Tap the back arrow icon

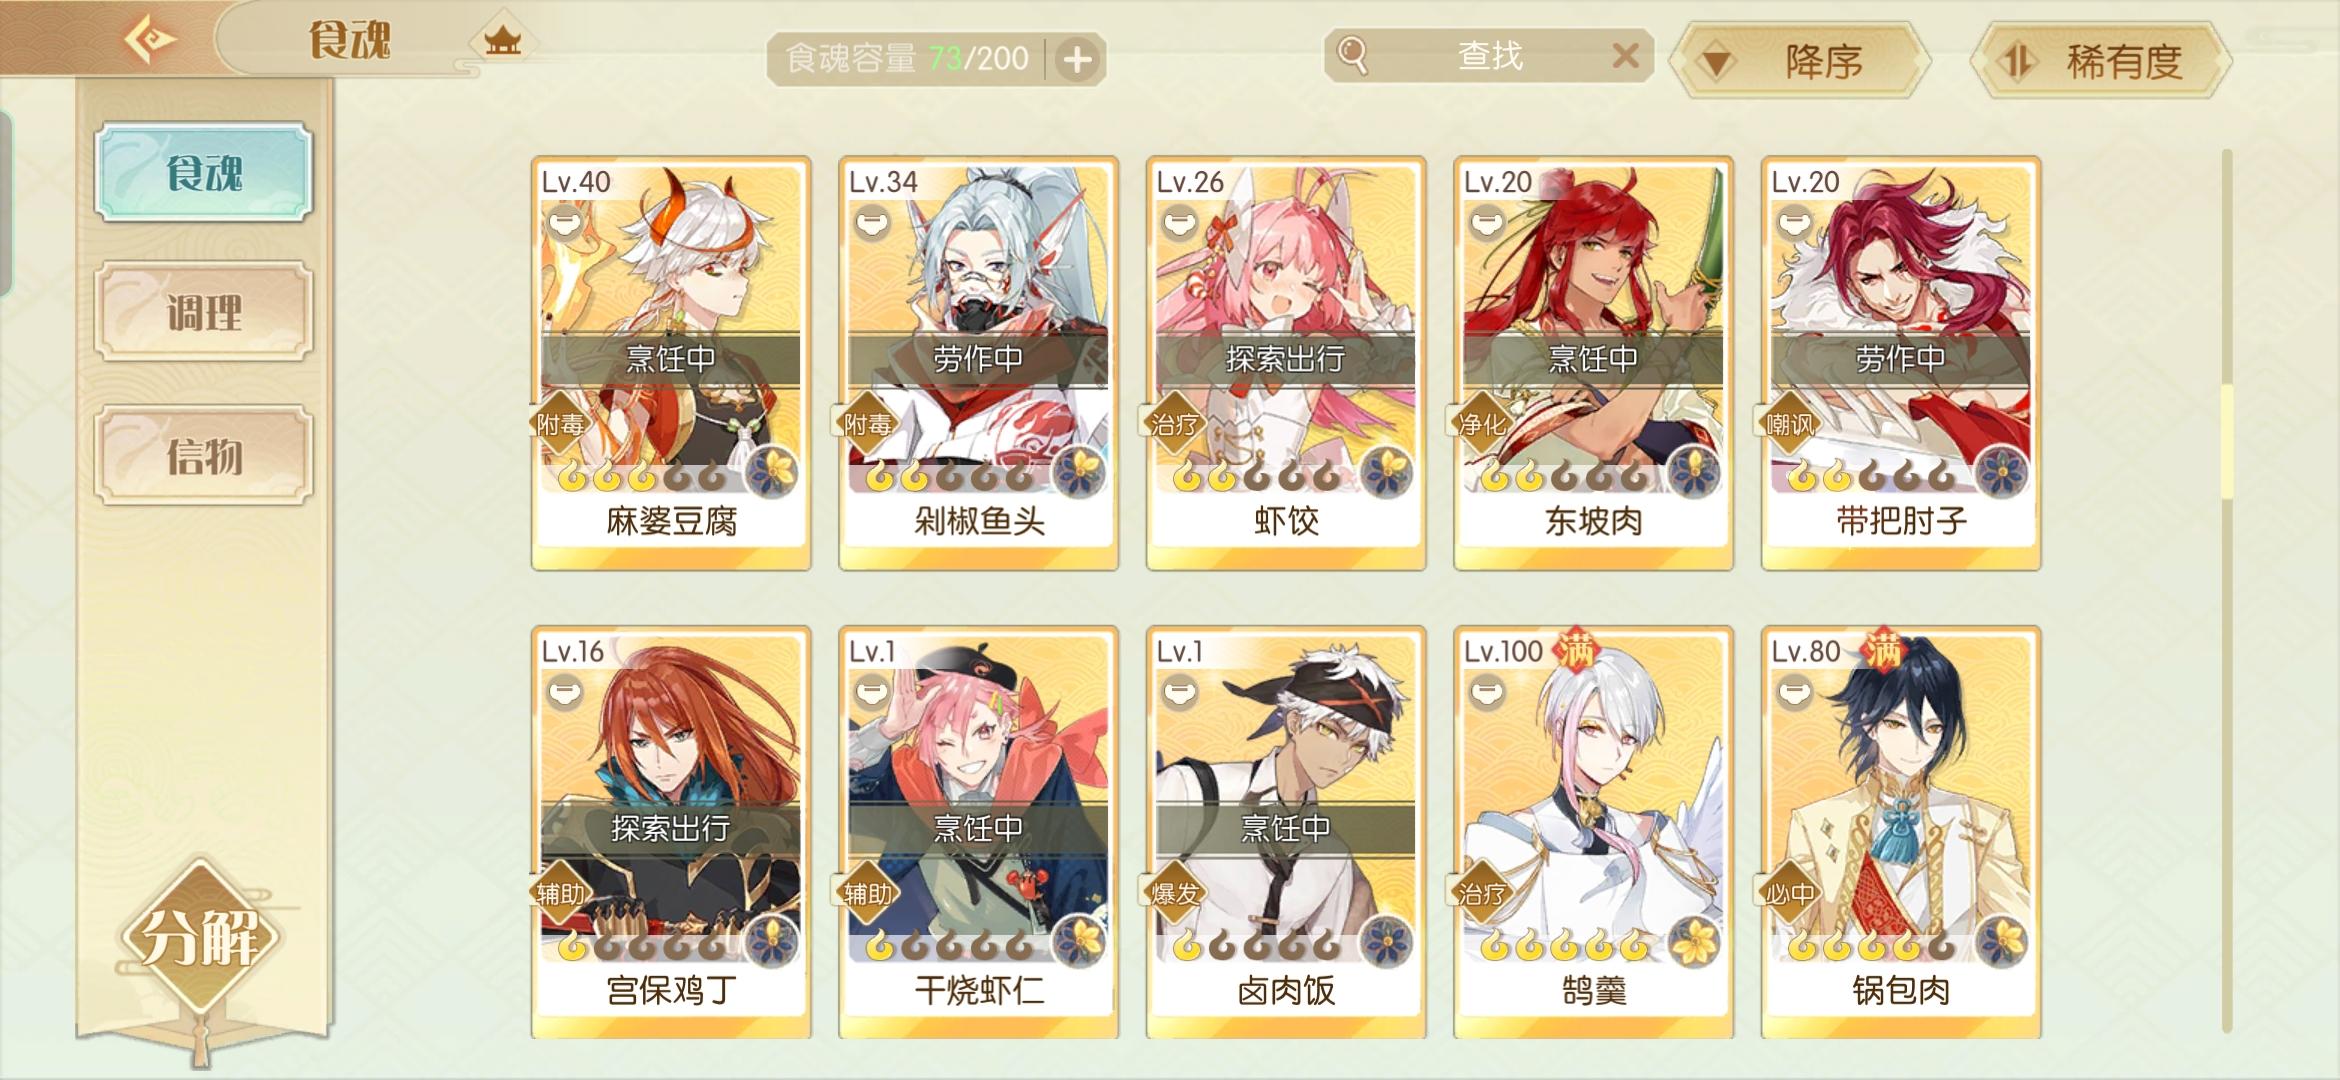click(149, 40)
